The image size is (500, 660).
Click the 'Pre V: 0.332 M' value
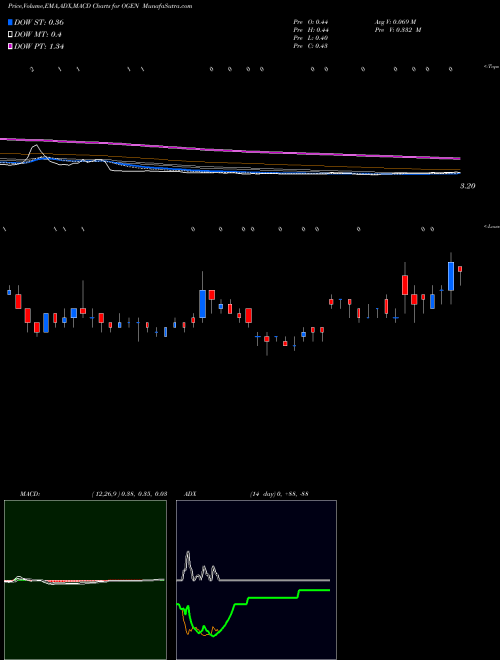tap(397, 30)
